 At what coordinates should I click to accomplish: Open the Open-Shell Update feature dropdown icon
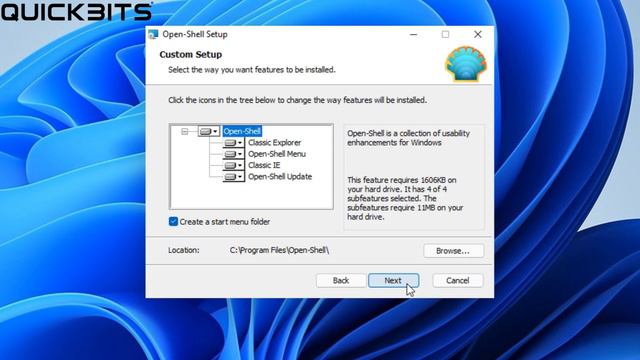(233, 177)
